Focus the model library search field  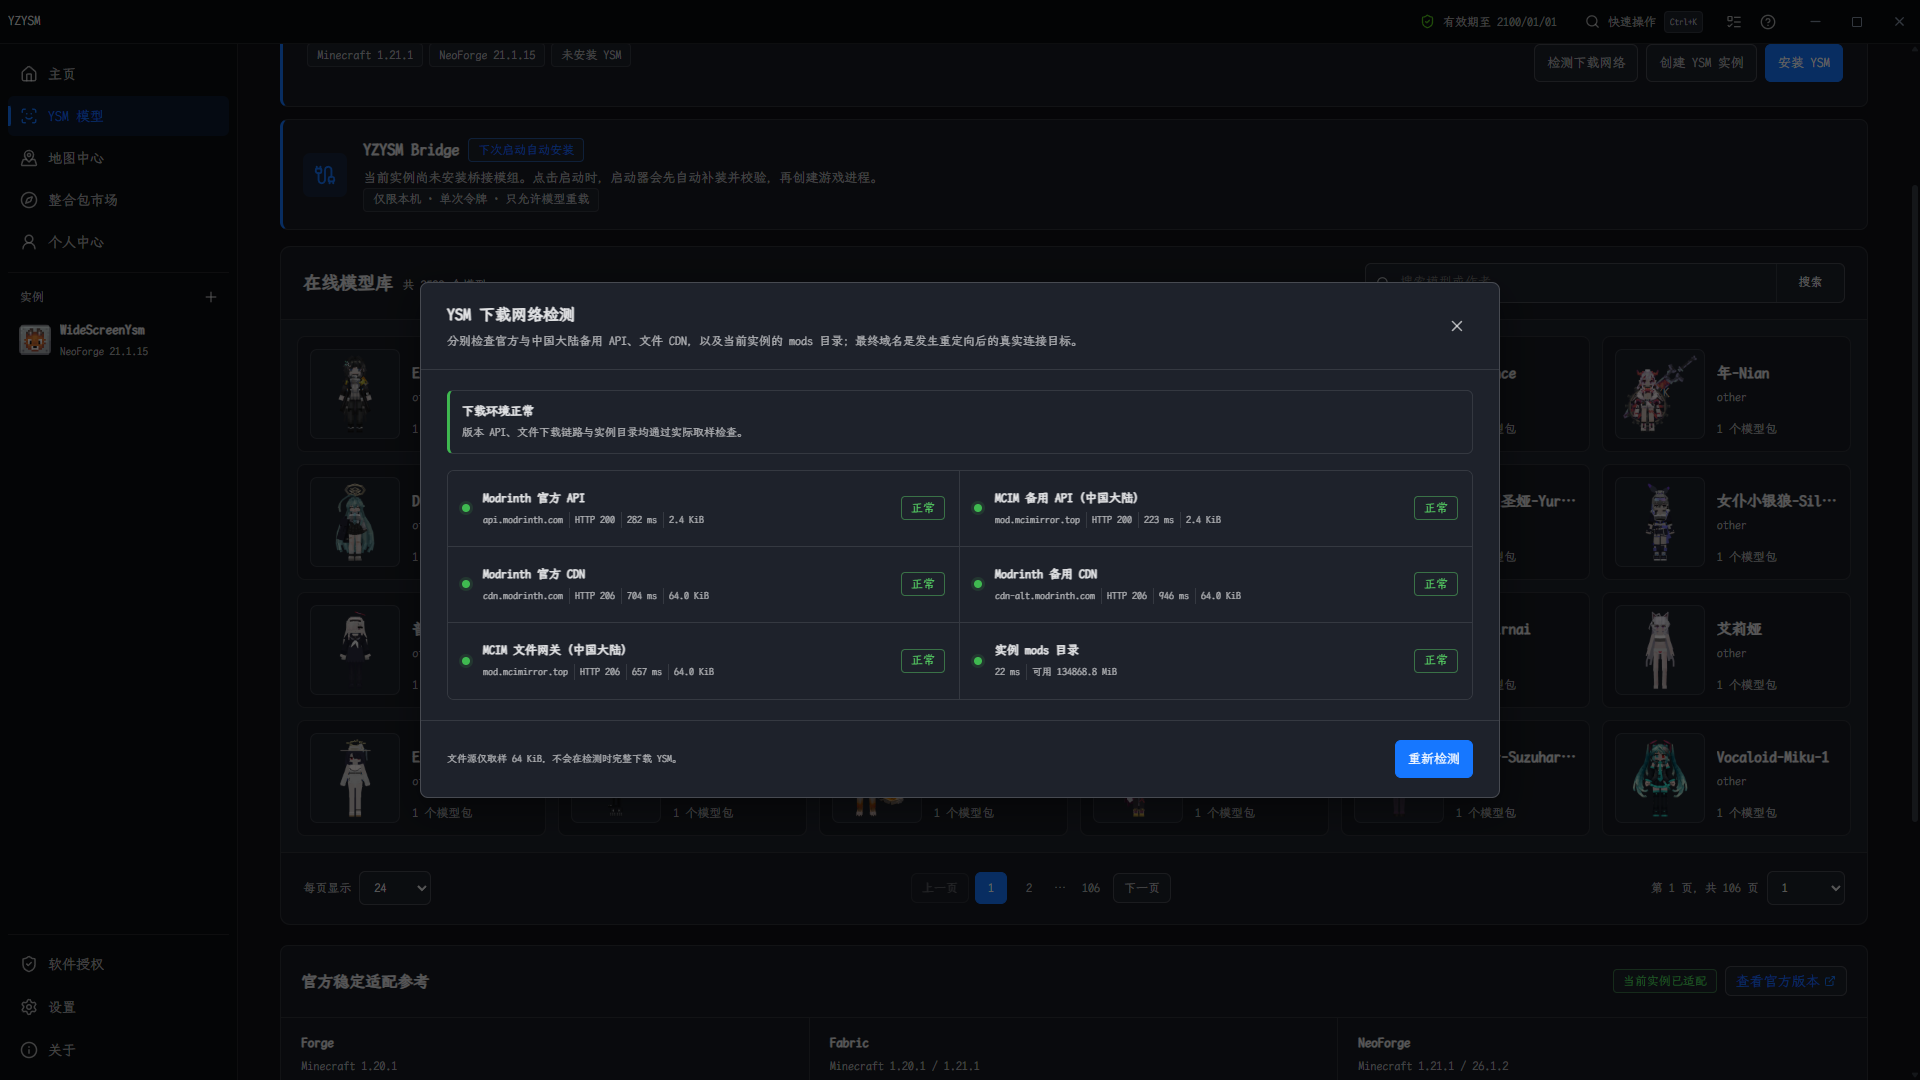[1571, 282]
